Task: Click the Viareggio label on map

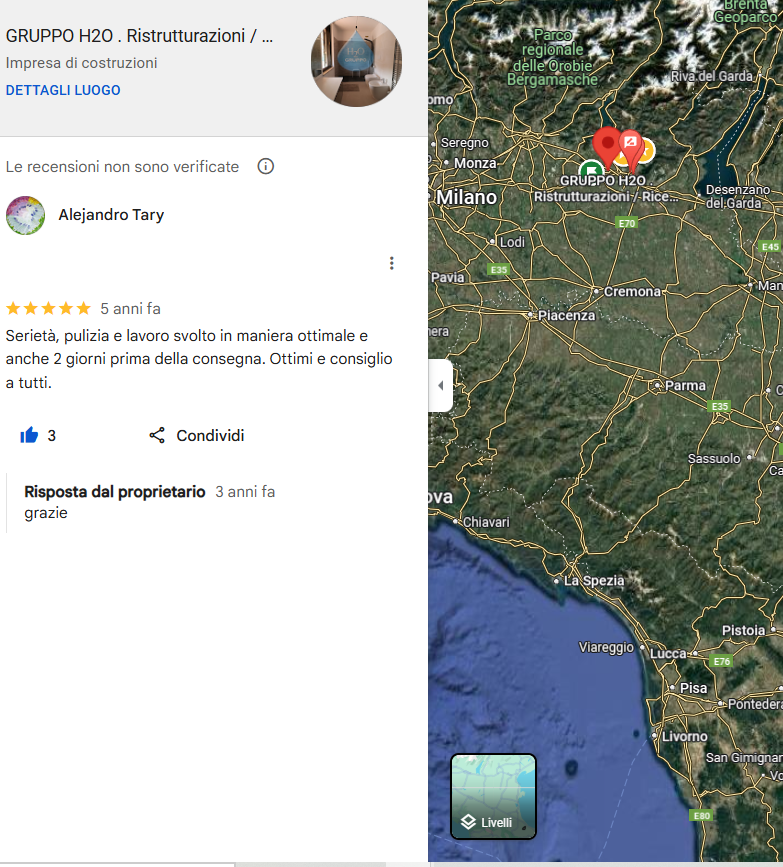Action: click(x=606, y=647)
